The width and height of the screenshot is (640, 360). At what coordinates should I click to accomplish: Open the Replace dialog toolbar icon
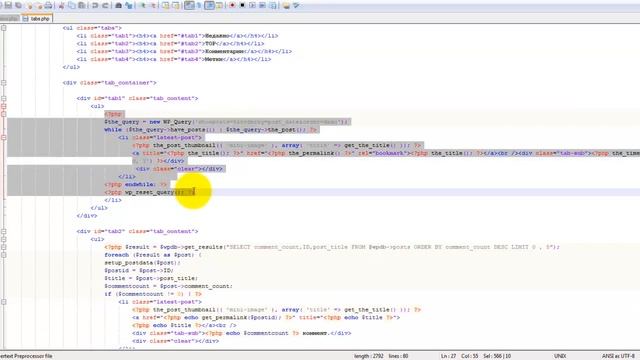coord(129,5)
